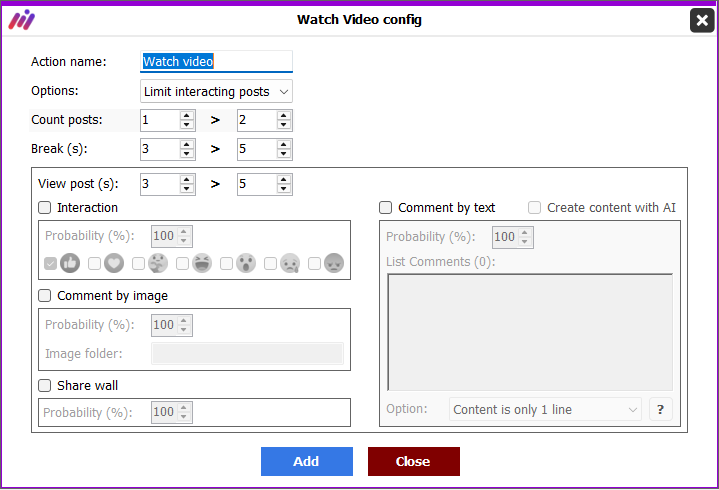This screenshot has height=490, width=719.
Task: Click the app logo in title bar
Action: [22, 20]
